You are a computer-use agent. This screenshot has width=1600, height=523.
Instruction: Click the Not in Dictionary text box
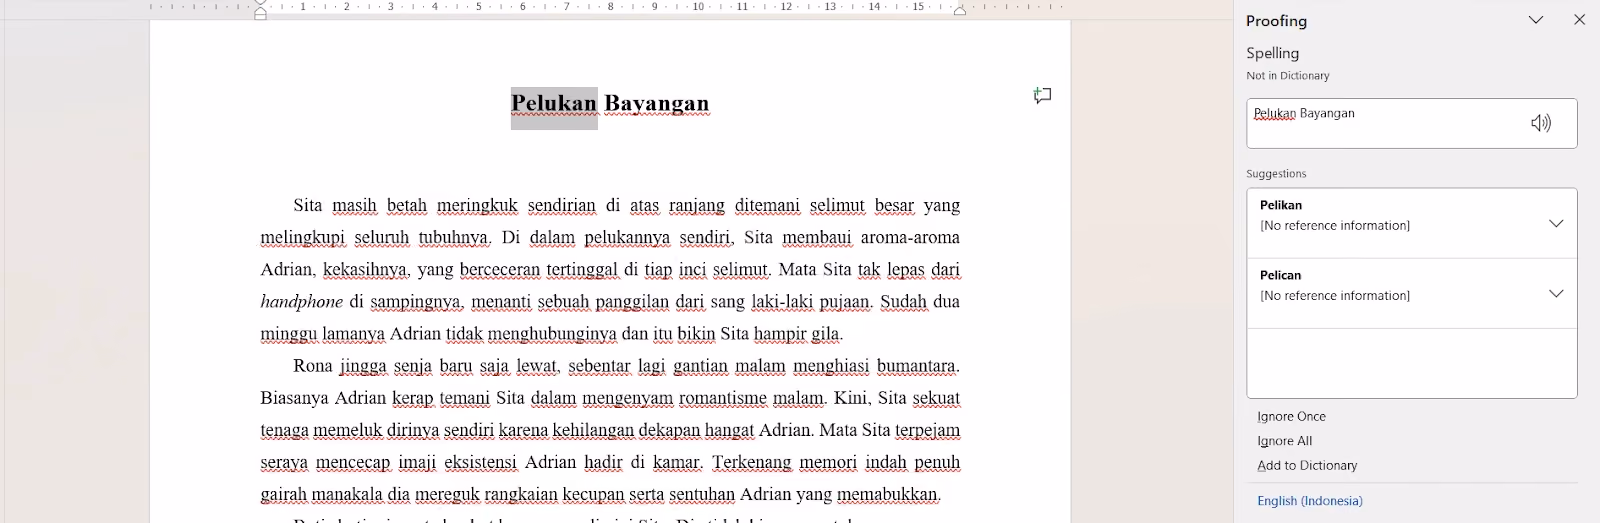(1411, 123)
